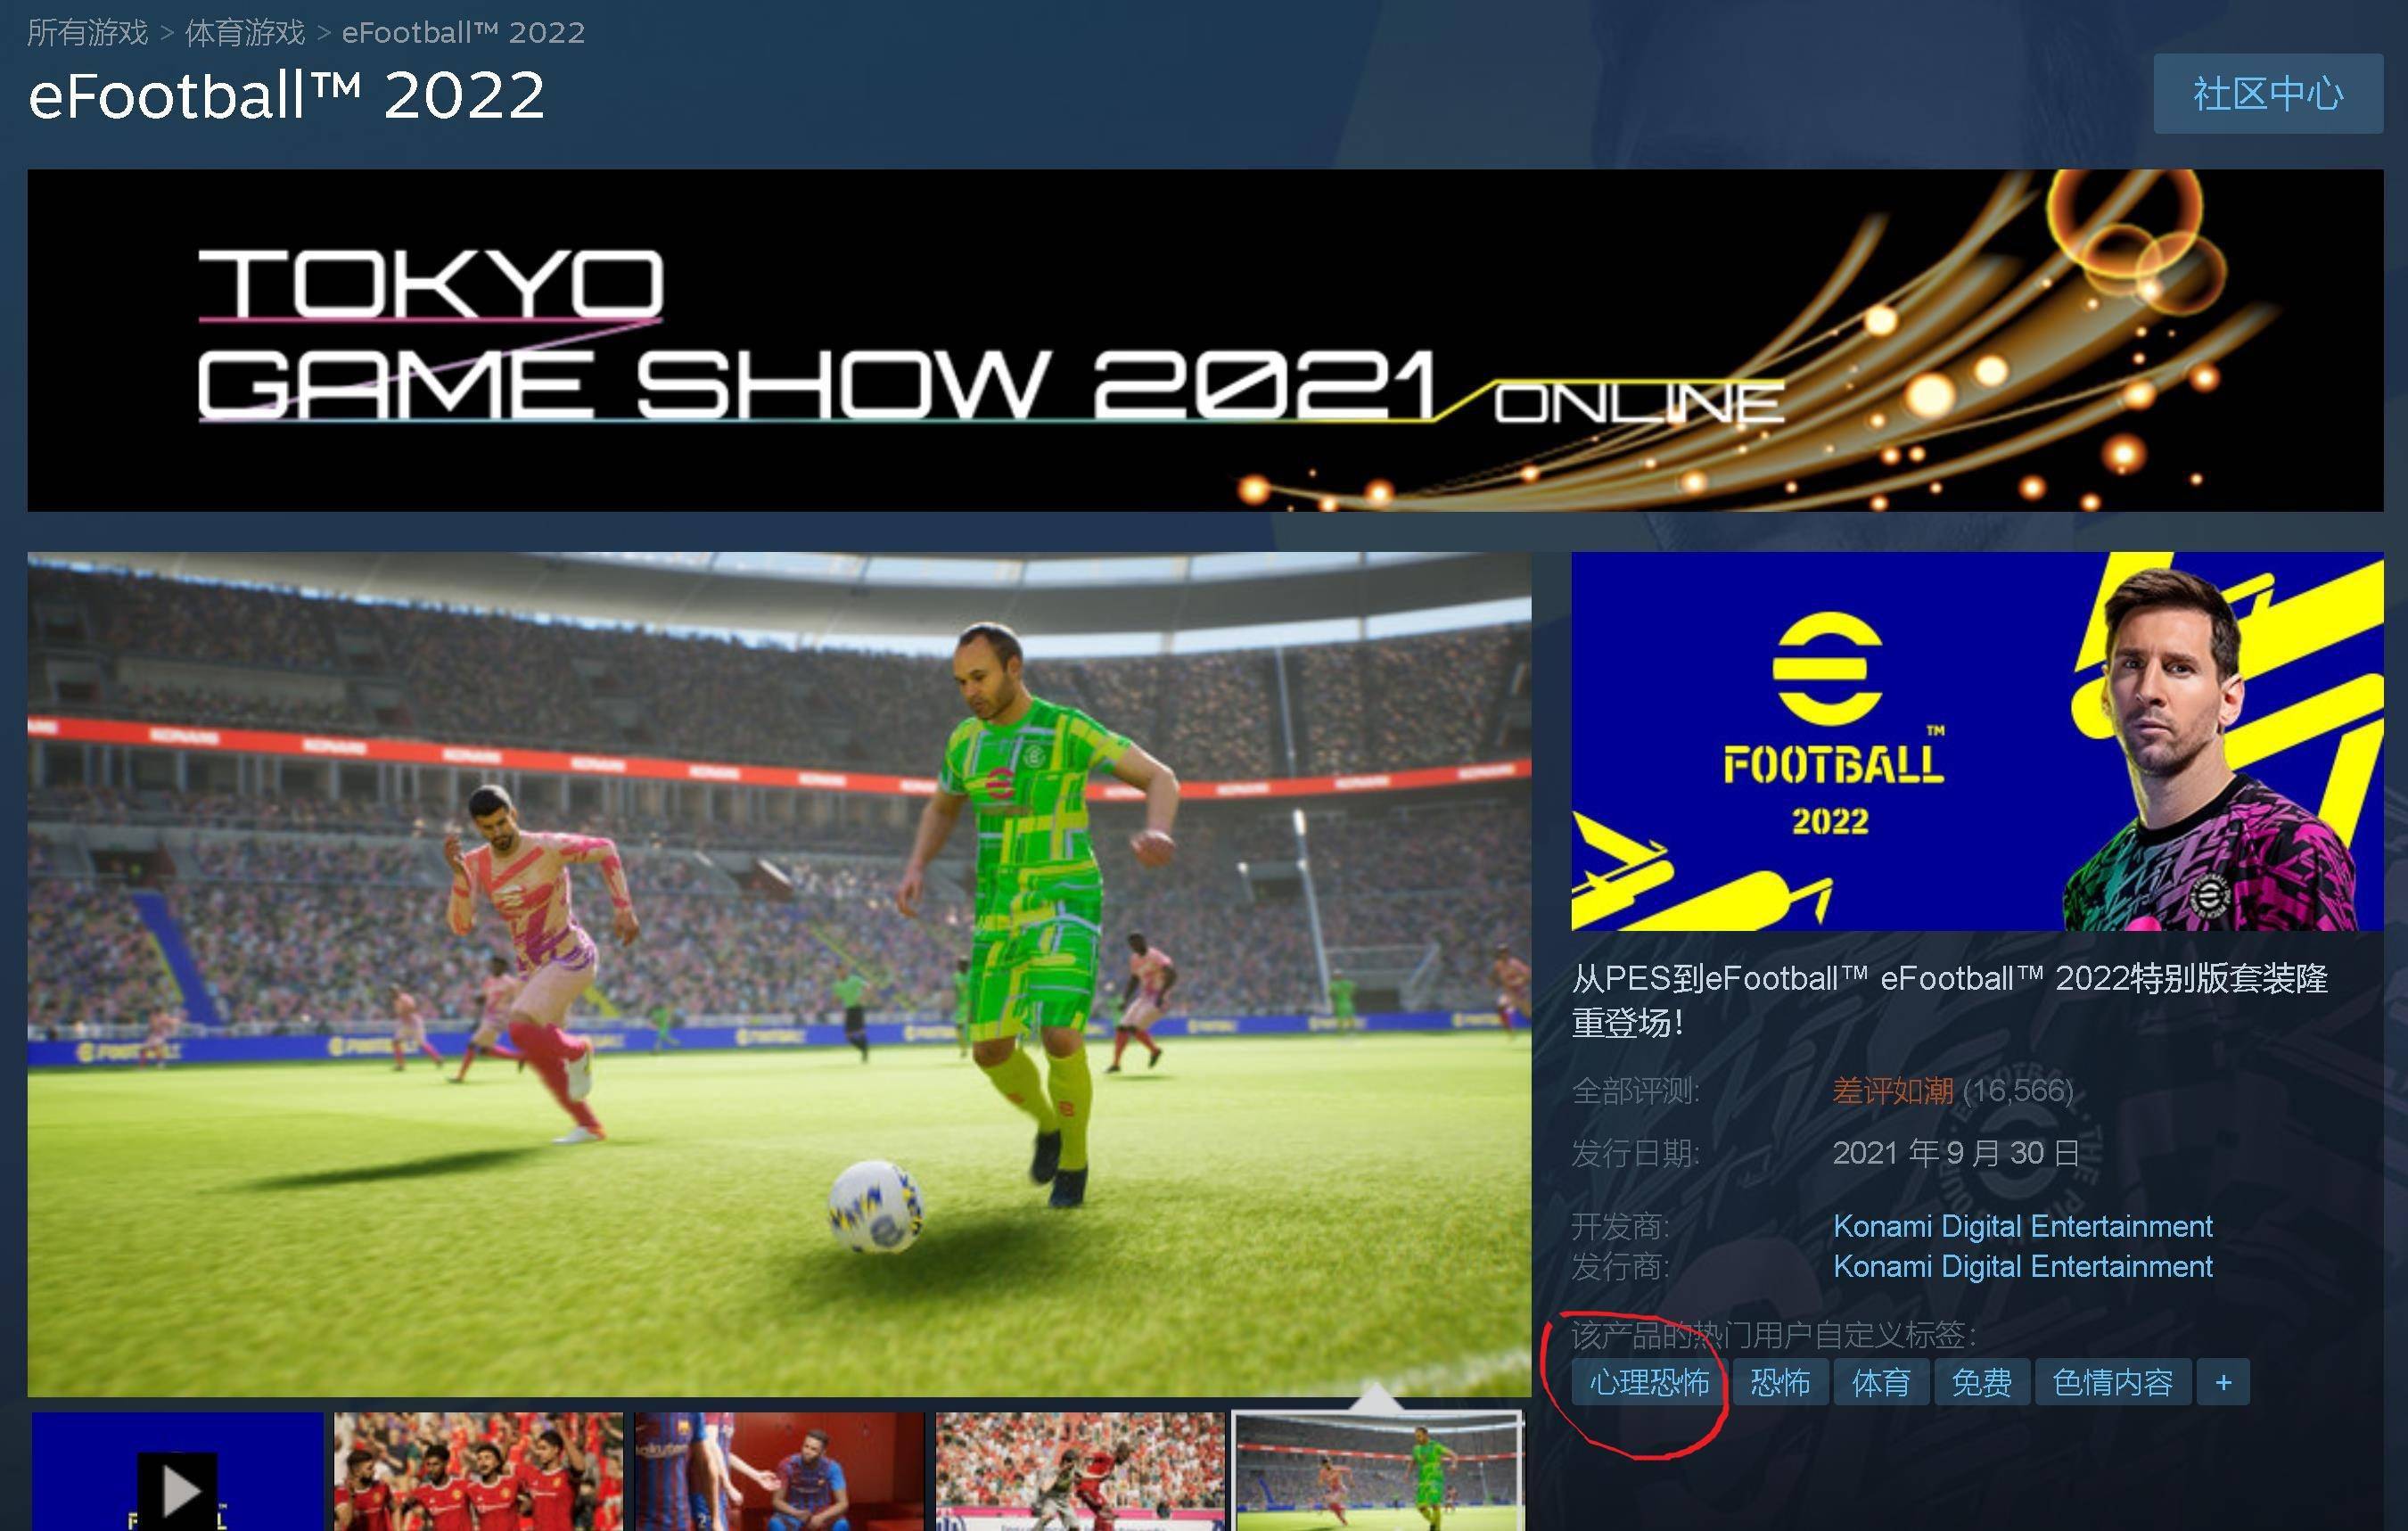The width and height of the screenshot is (2408, 1531).
Task: Click the 色情内容 tag
Action: pos(2113,1382)
